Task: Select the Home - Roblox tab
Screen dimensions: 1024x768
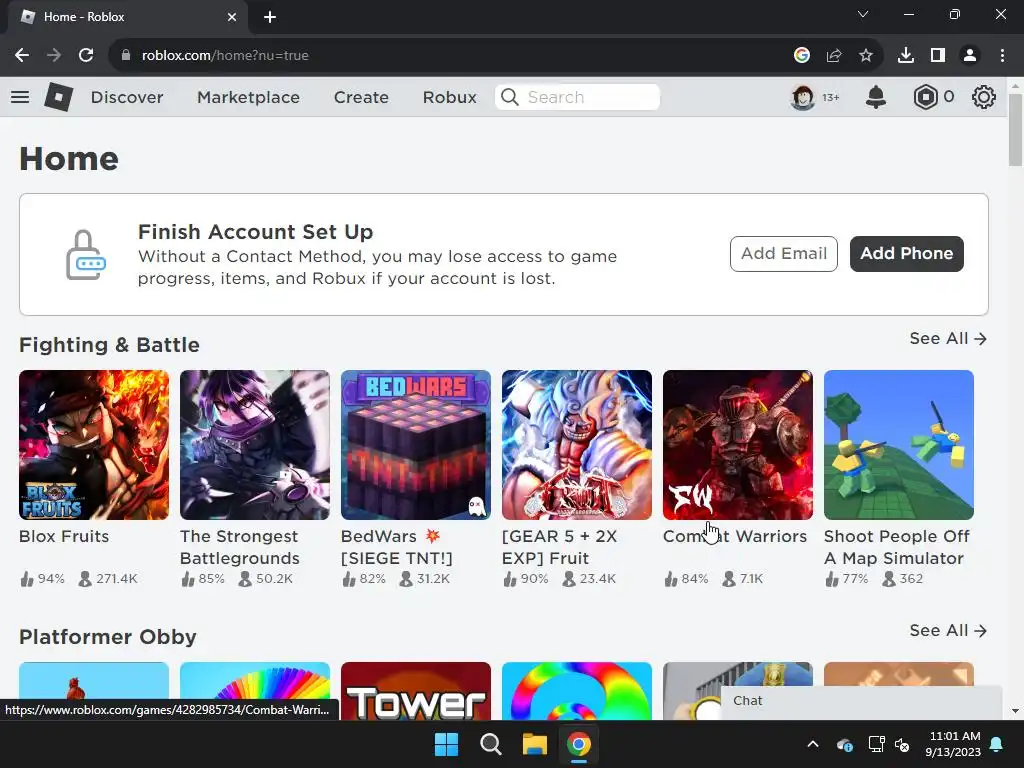Action: pos(127,17)
